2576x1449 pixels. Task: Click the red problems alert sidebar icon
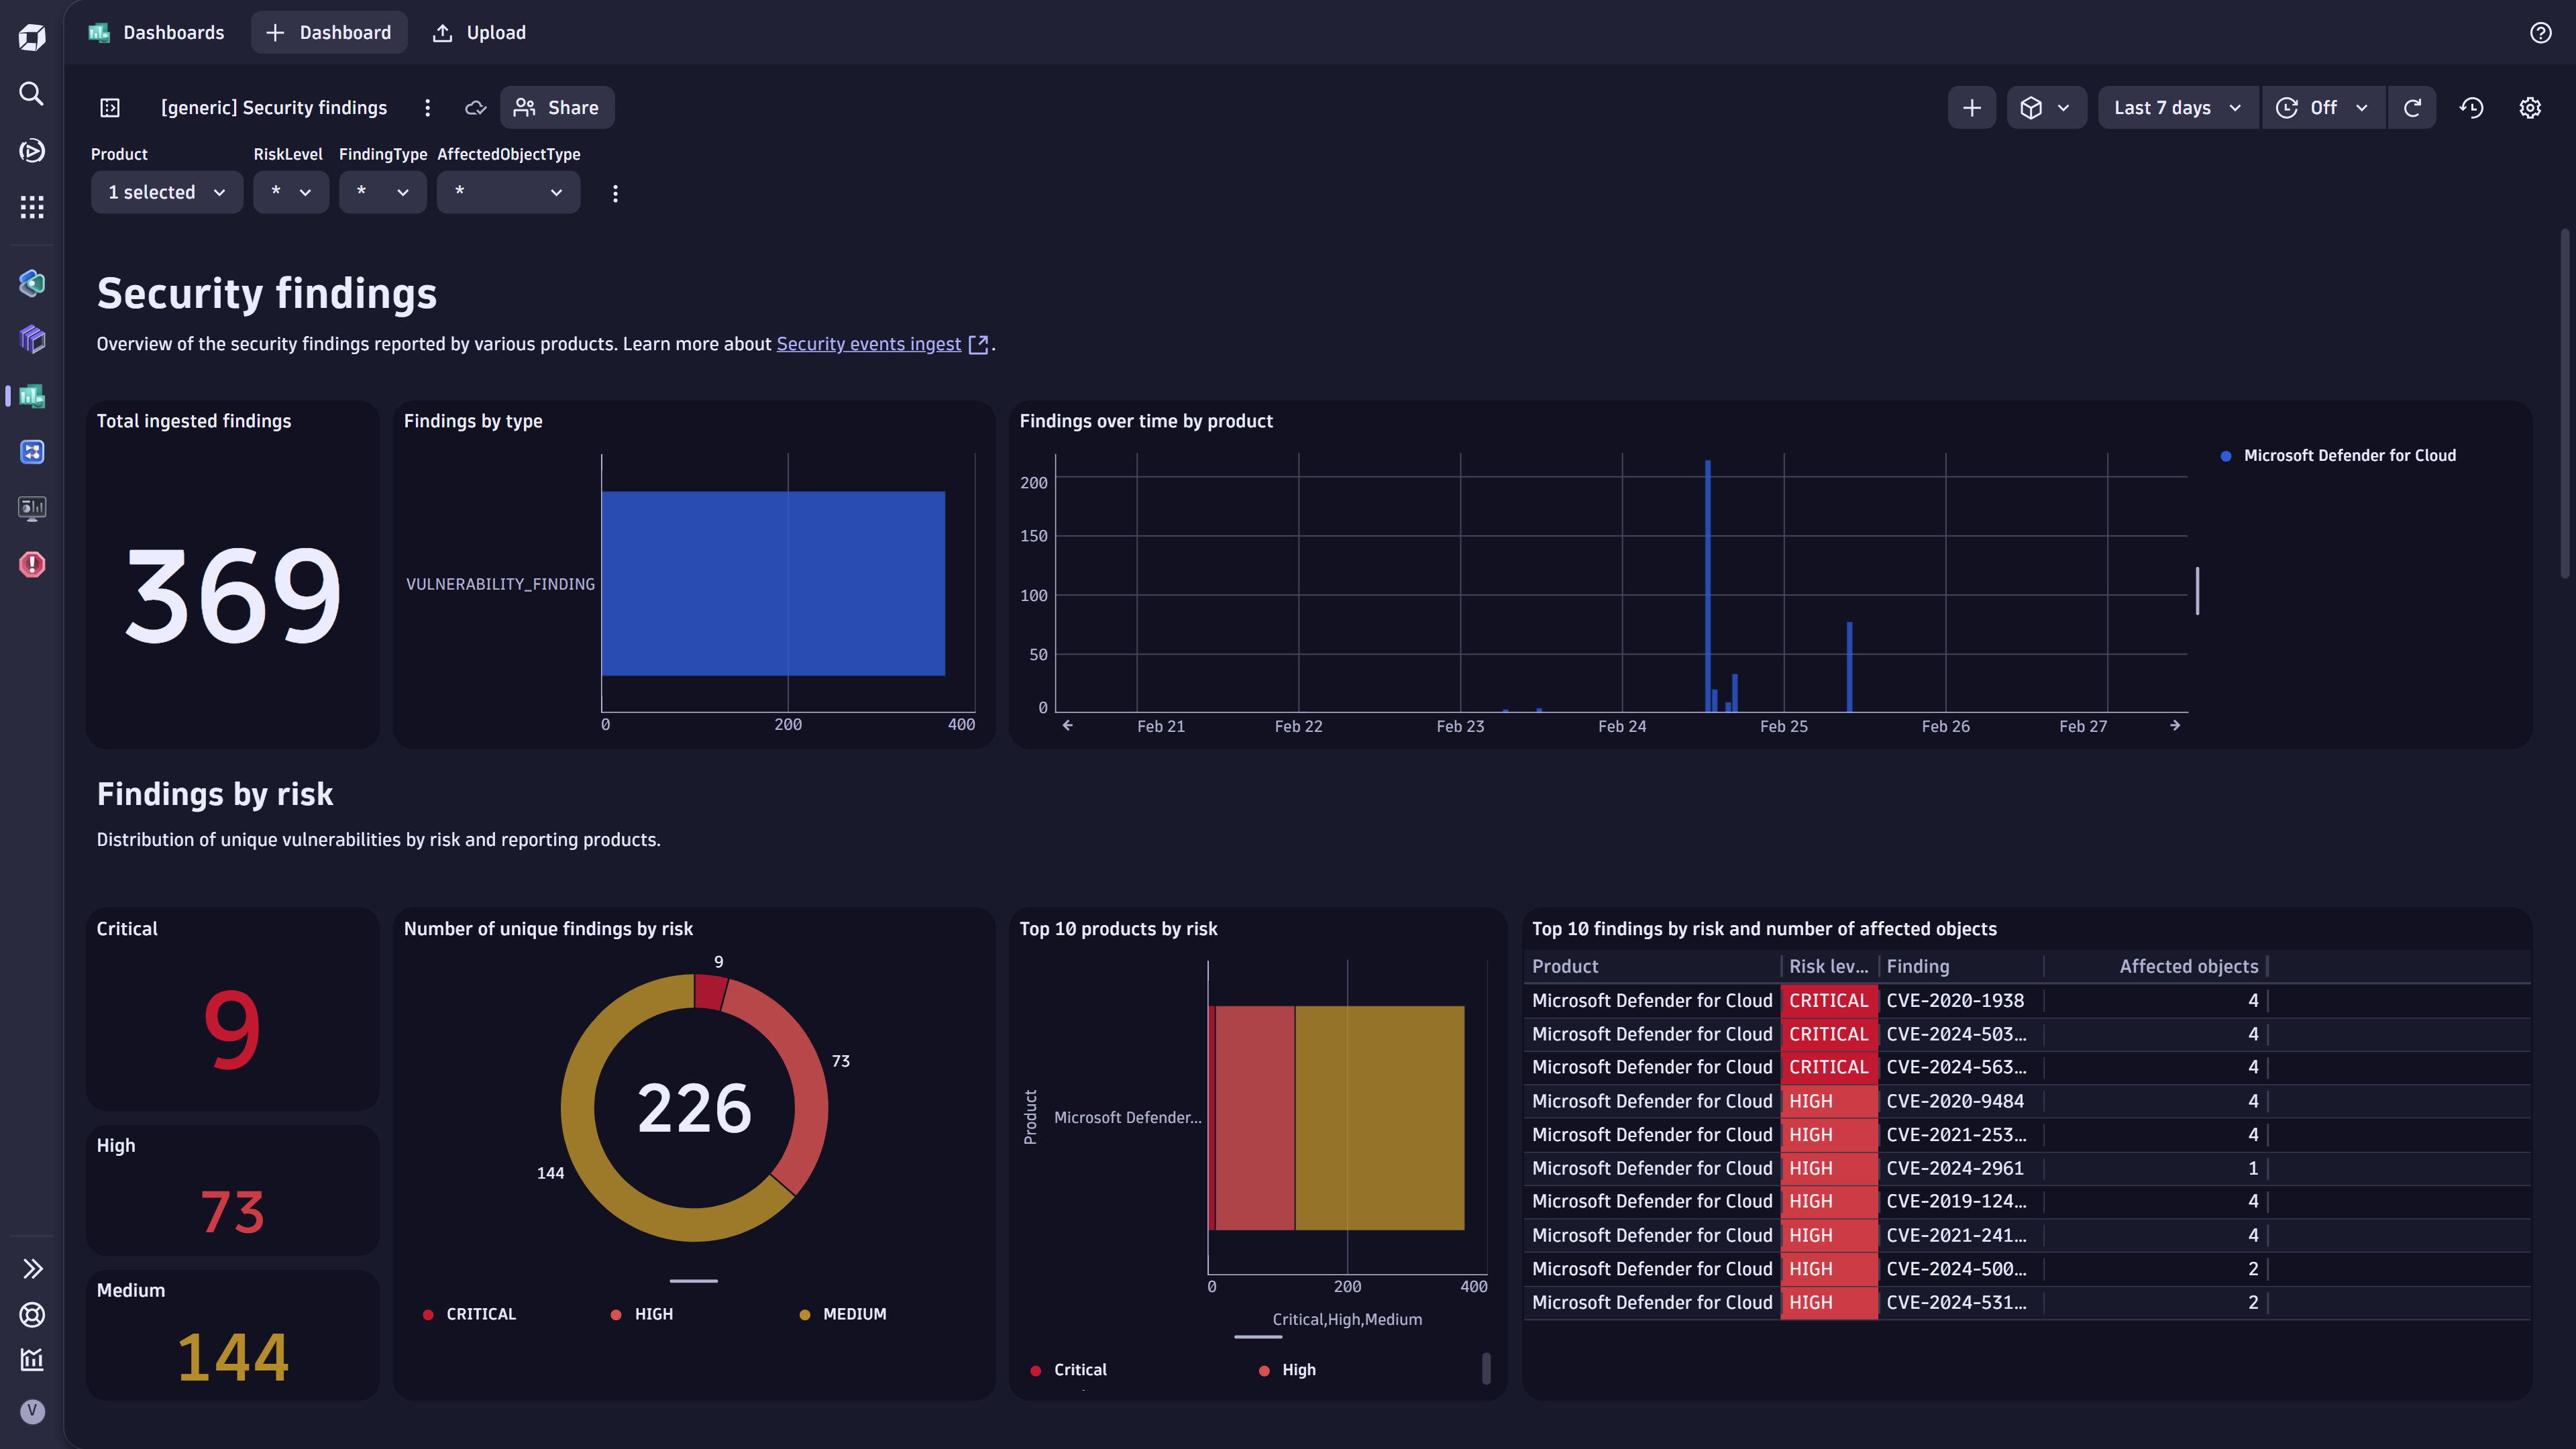[32, 565]
